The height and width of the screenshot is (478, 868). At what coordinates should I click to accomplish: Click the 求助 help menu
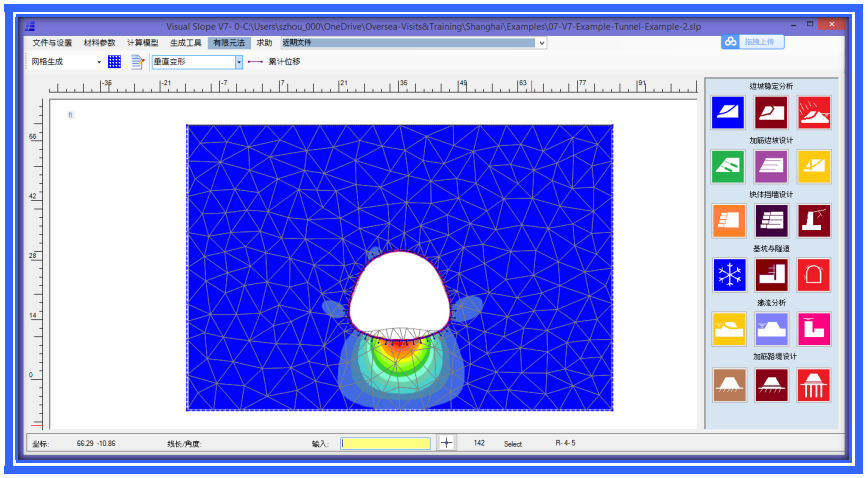pyautogui.click(x=264, y=43)
